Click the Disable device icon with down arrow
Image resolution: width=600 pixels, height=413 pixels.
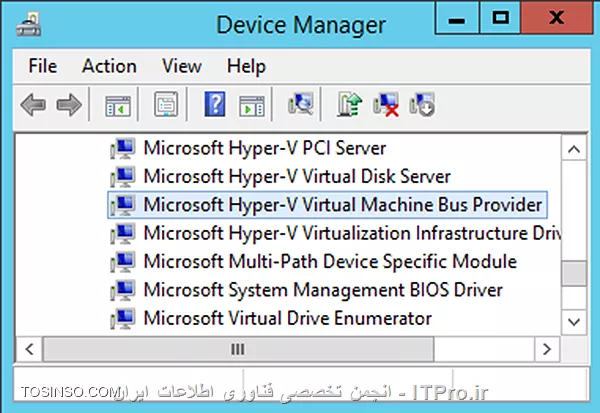(422, 104)
